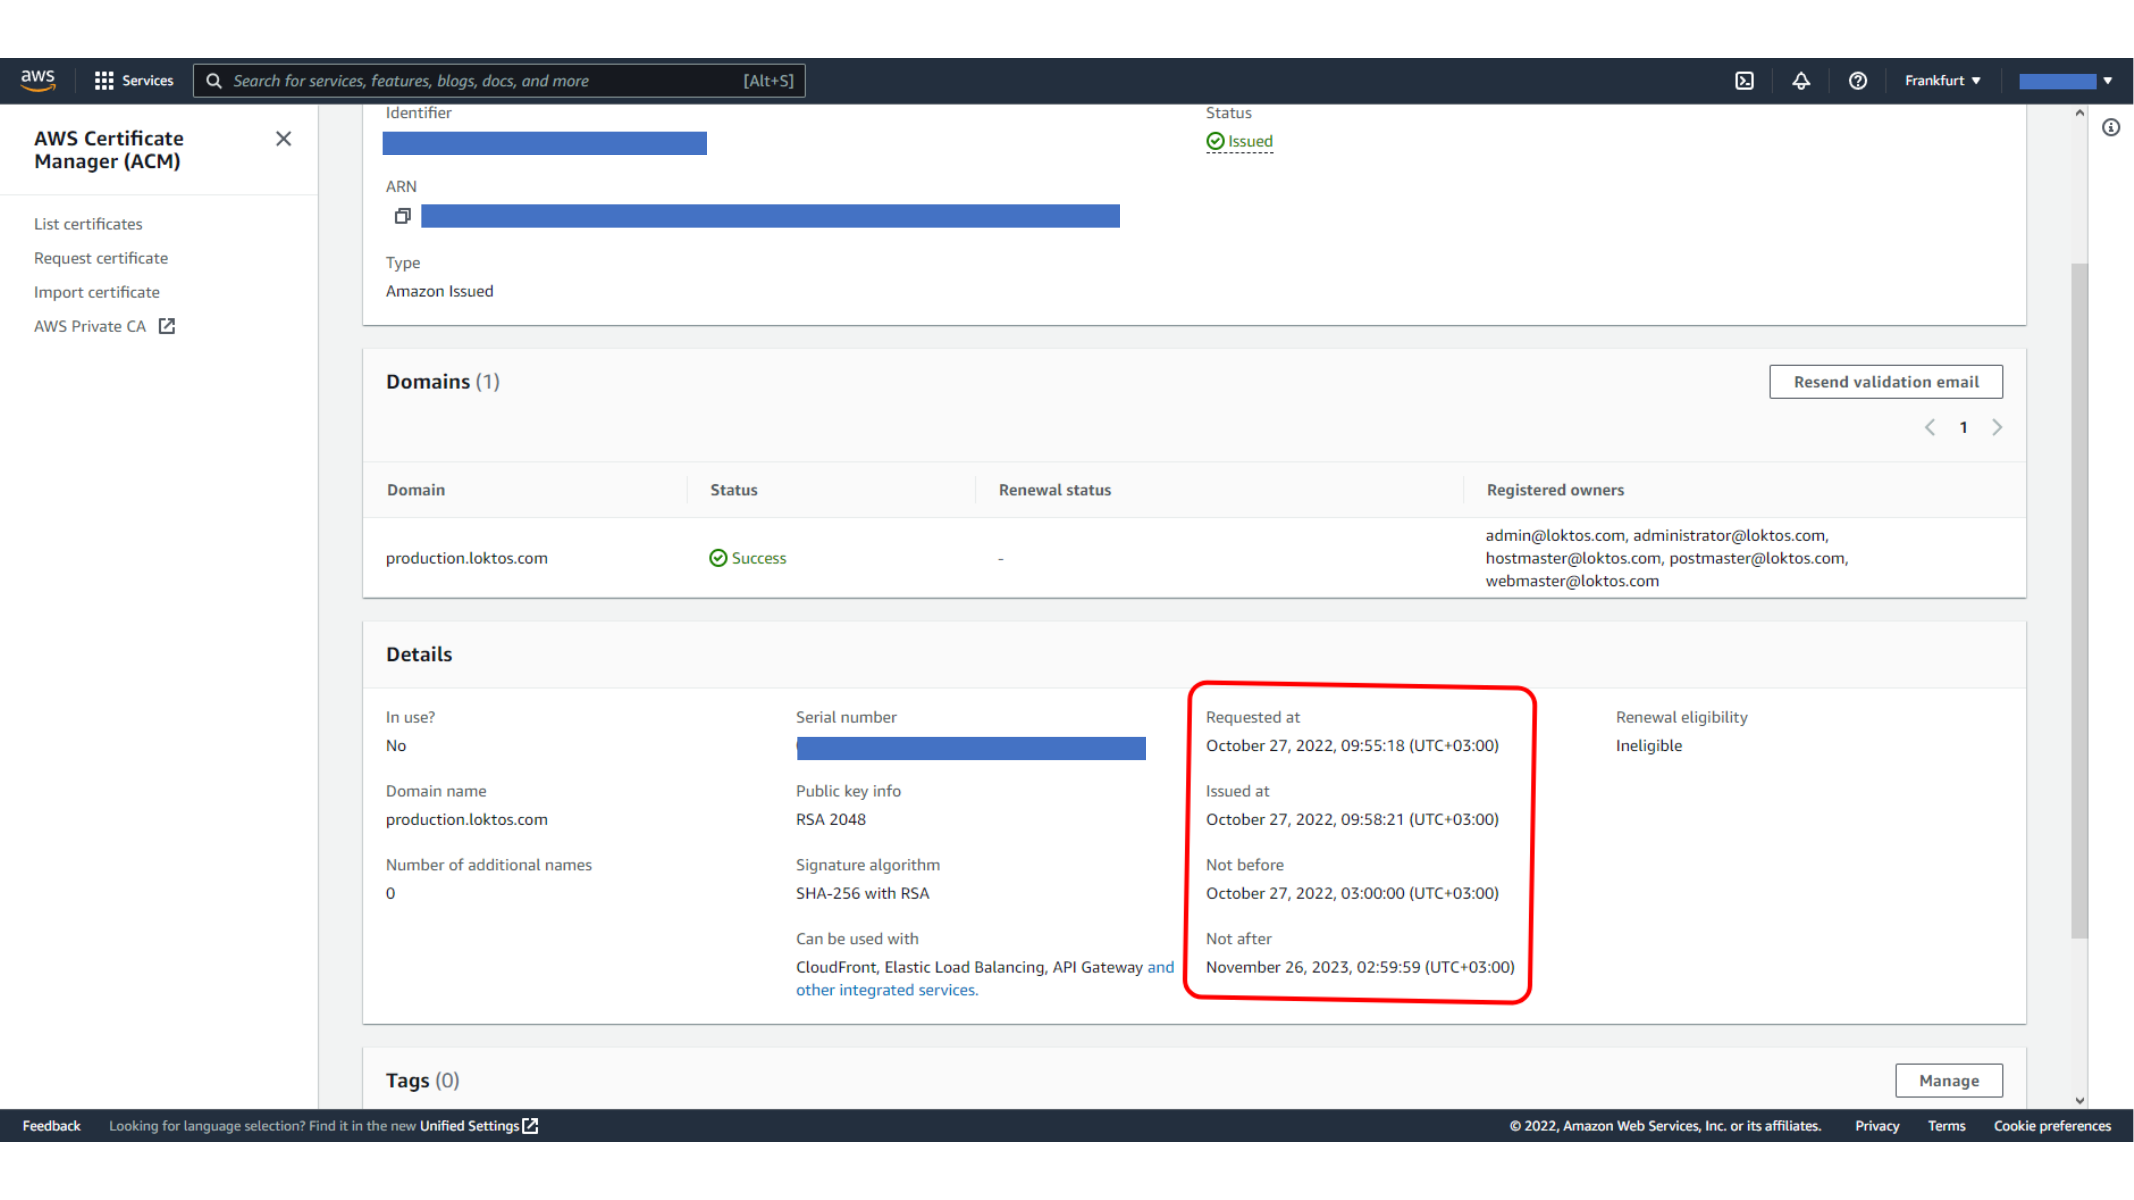Click the vertical scrollbar thumb

(x=2079, y=600)
